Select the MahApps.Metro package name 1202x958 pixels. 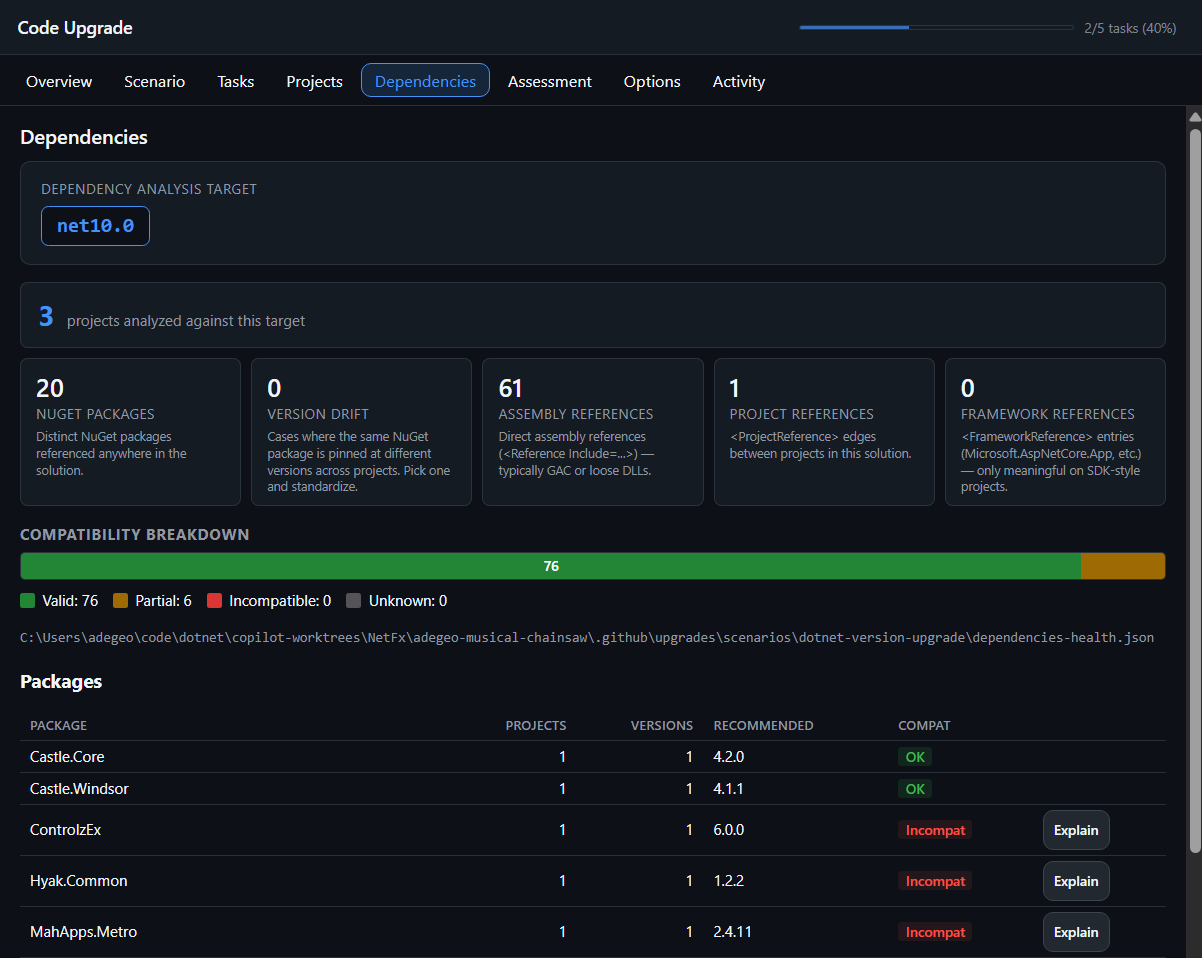pyautogui.click(x=83, y=932)
